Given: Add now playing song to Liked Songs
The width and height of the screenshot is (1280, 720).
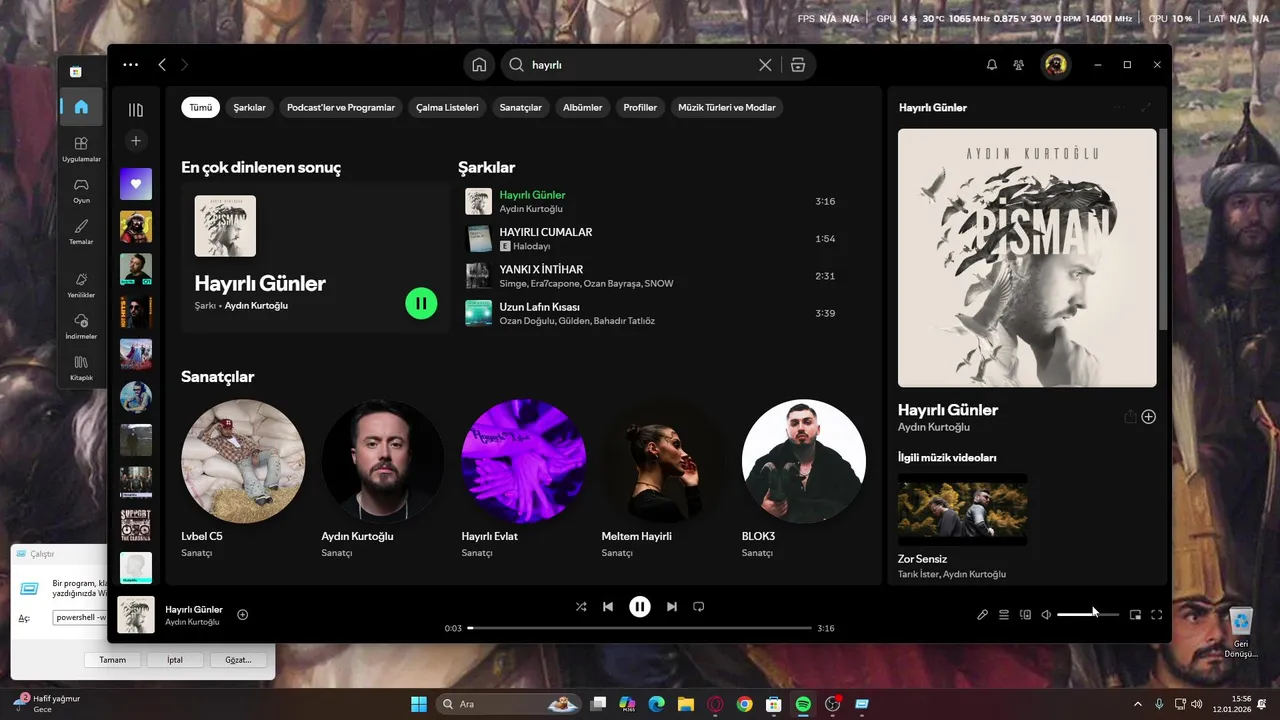Looking at the screenshot, I should pos(243,615).
